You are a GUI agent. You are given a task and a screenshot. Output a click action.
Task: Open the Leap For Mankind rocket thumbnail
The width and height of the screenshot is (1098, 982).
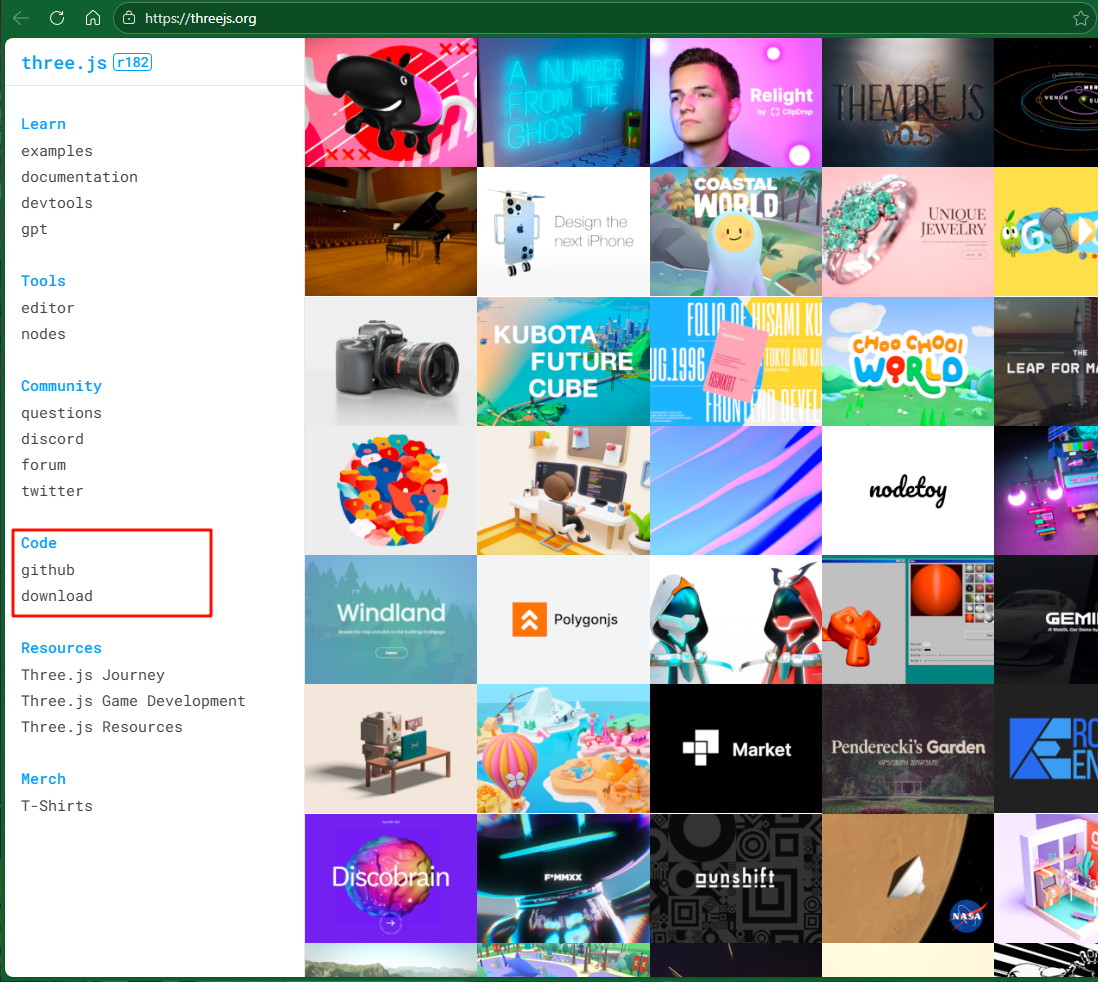1046,361
